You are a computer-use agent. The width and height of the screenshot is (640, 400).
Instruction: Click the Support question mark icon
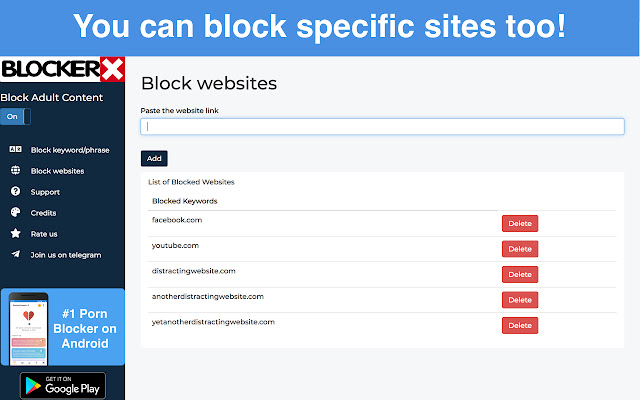[15, 191]
